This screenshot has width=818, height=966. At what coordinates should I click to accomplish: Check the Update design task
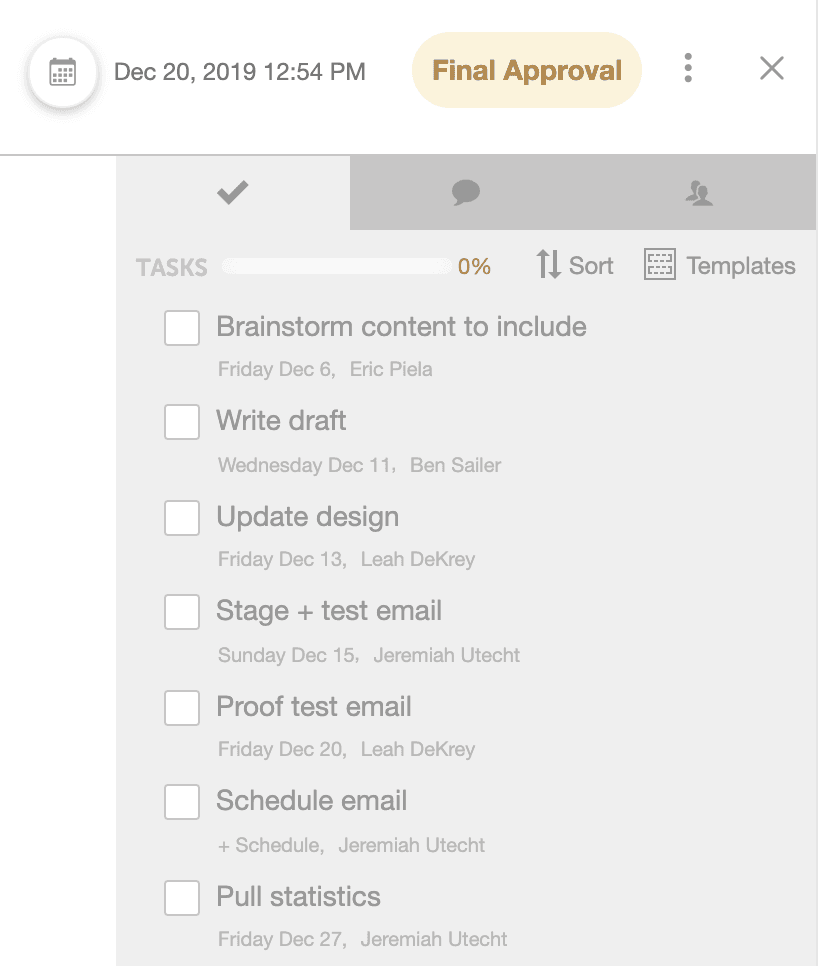[182, 518]
